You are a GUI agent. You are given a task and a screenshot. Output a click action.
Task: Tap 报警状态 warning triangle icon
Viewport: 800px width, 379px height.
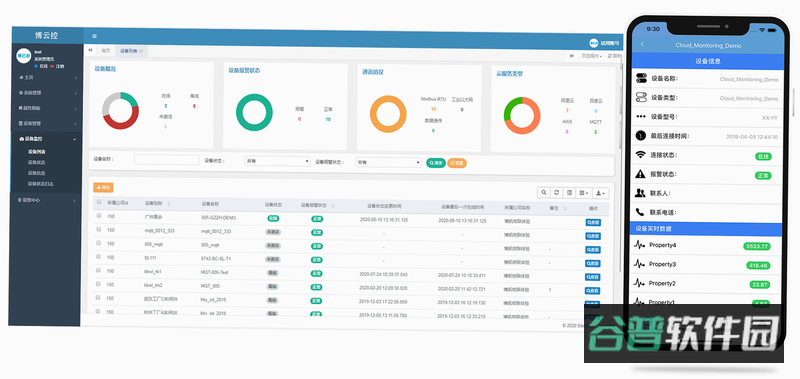[x=640, y=174]
